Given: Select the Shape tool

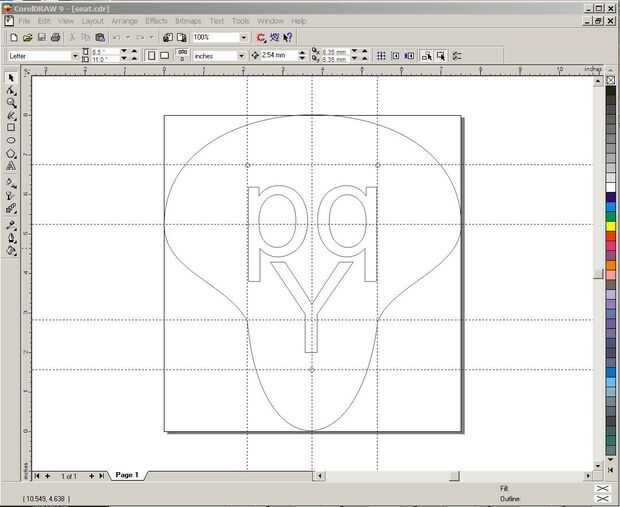Looking at the screenshot, I should pos(11,91).
